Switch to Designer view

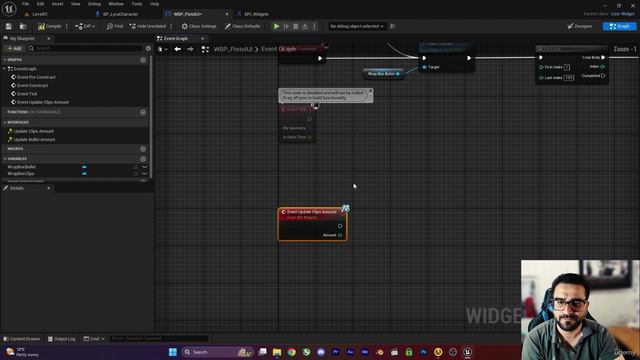[x=580, y=26]
